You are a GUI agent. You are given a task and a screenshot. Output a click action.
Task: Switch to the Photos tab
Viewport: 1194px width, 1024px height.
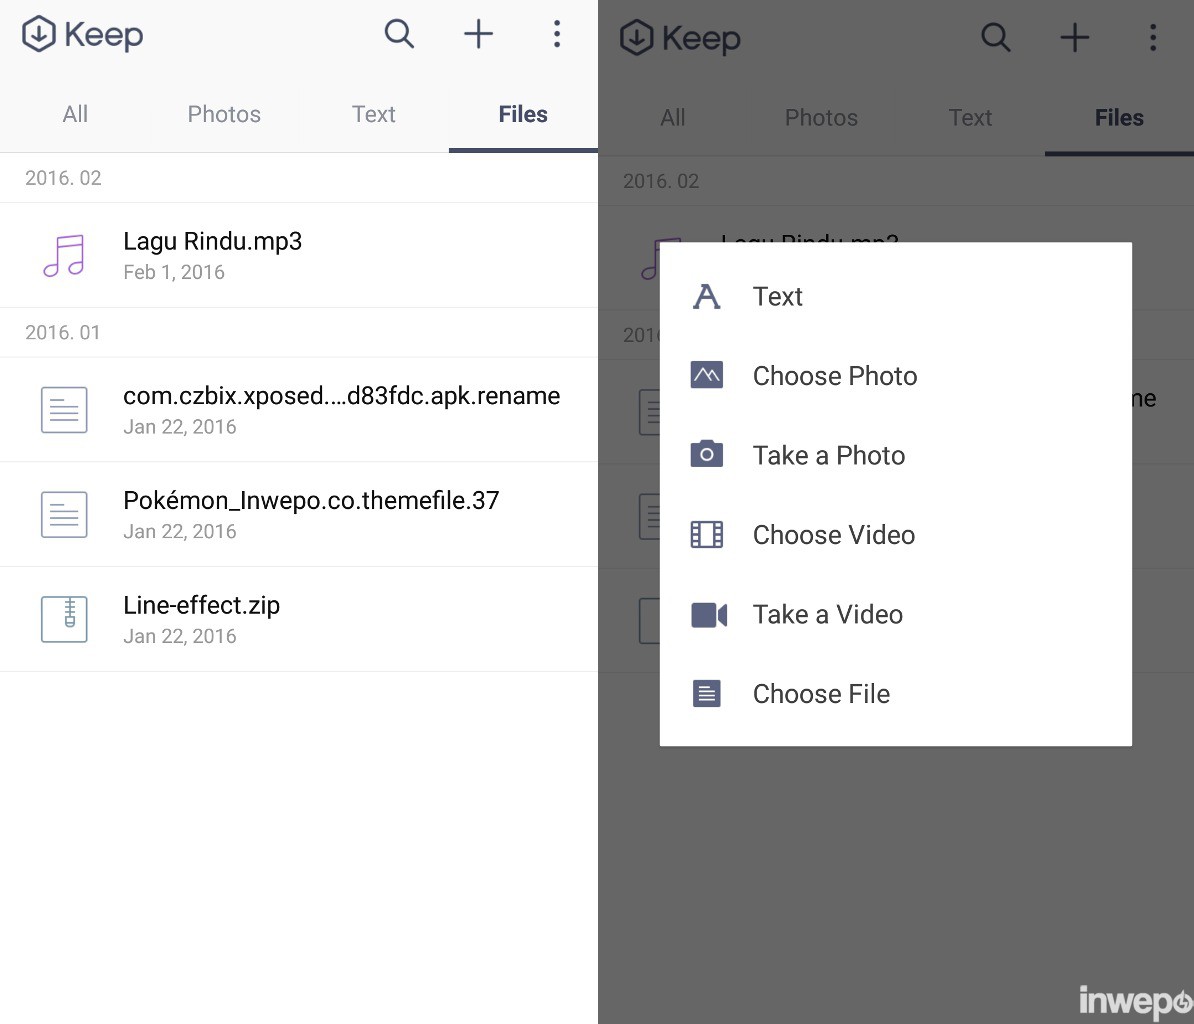tap(223, 114)
